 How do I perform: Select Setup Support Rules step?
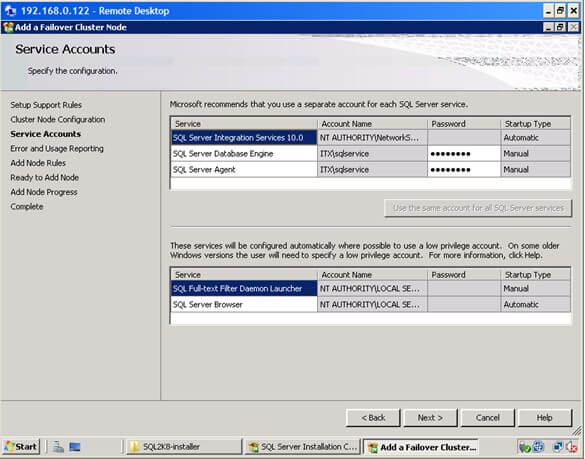tap(46, 105)
